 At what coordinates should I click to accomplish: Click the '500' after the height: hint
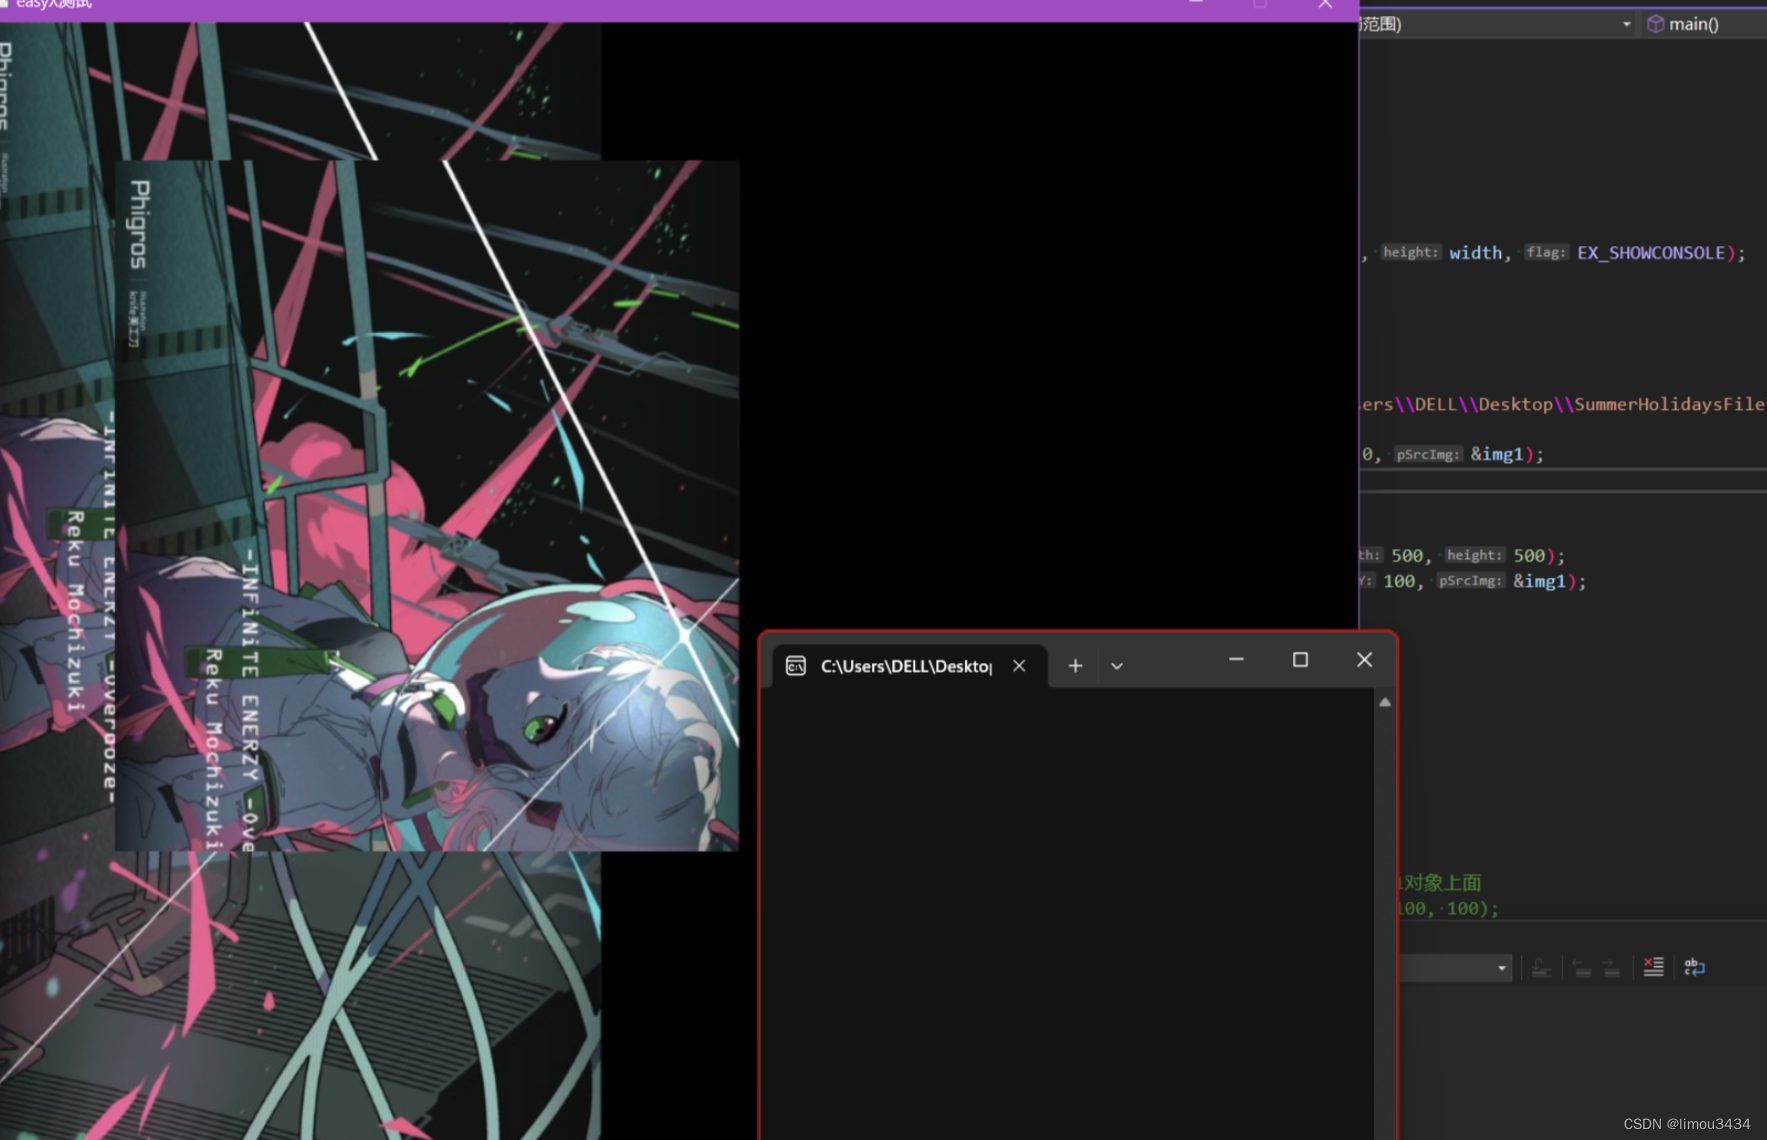tap(1529, 555)
